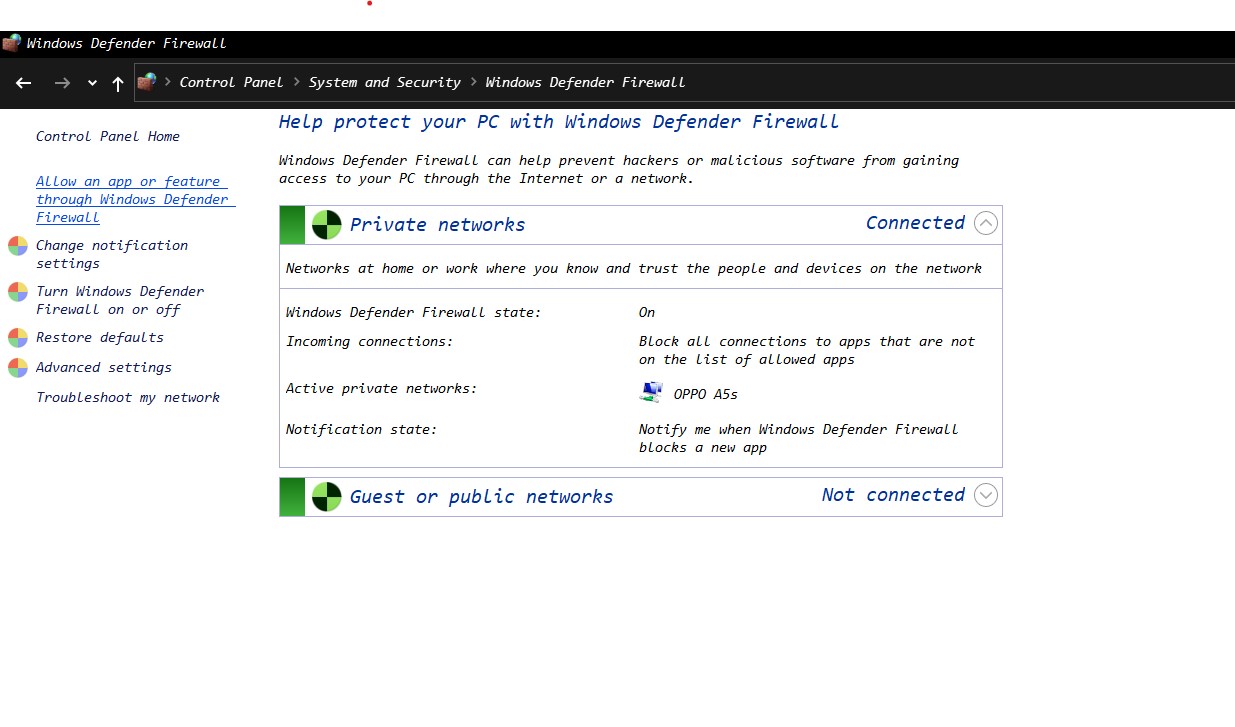Viewport: 1235px width, 727px height.
Task: Select Windows Defender Firewall breadcrumb
Action: pyautogui.click(x=585, y=82)
